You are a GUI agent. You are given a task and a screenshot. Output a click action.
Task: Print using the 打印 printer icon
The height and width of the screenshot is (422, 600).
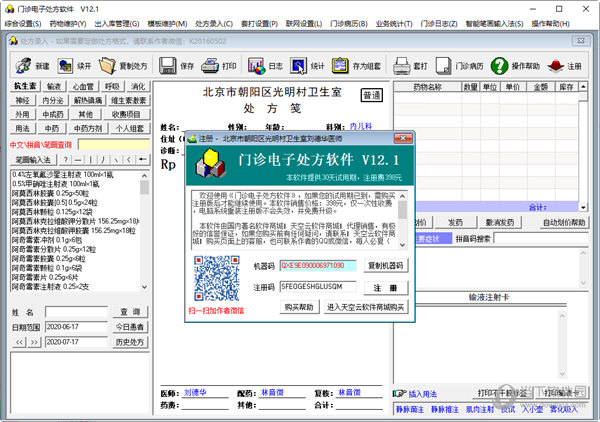210,66
